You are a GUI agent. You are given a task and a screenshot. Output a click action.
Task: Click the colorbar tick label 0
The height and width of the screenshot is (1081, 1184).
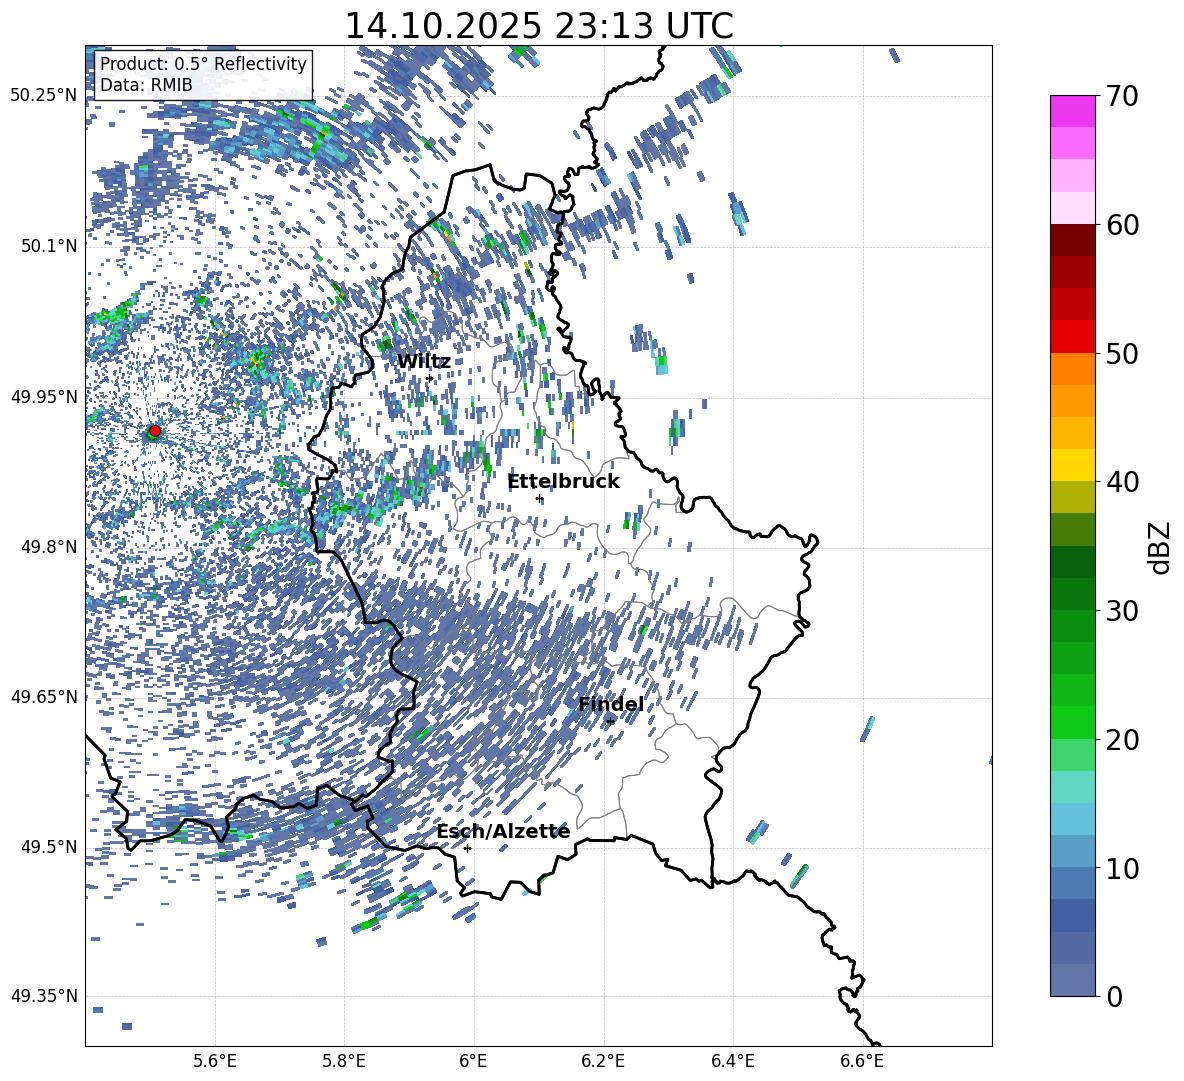(1114, 996)
